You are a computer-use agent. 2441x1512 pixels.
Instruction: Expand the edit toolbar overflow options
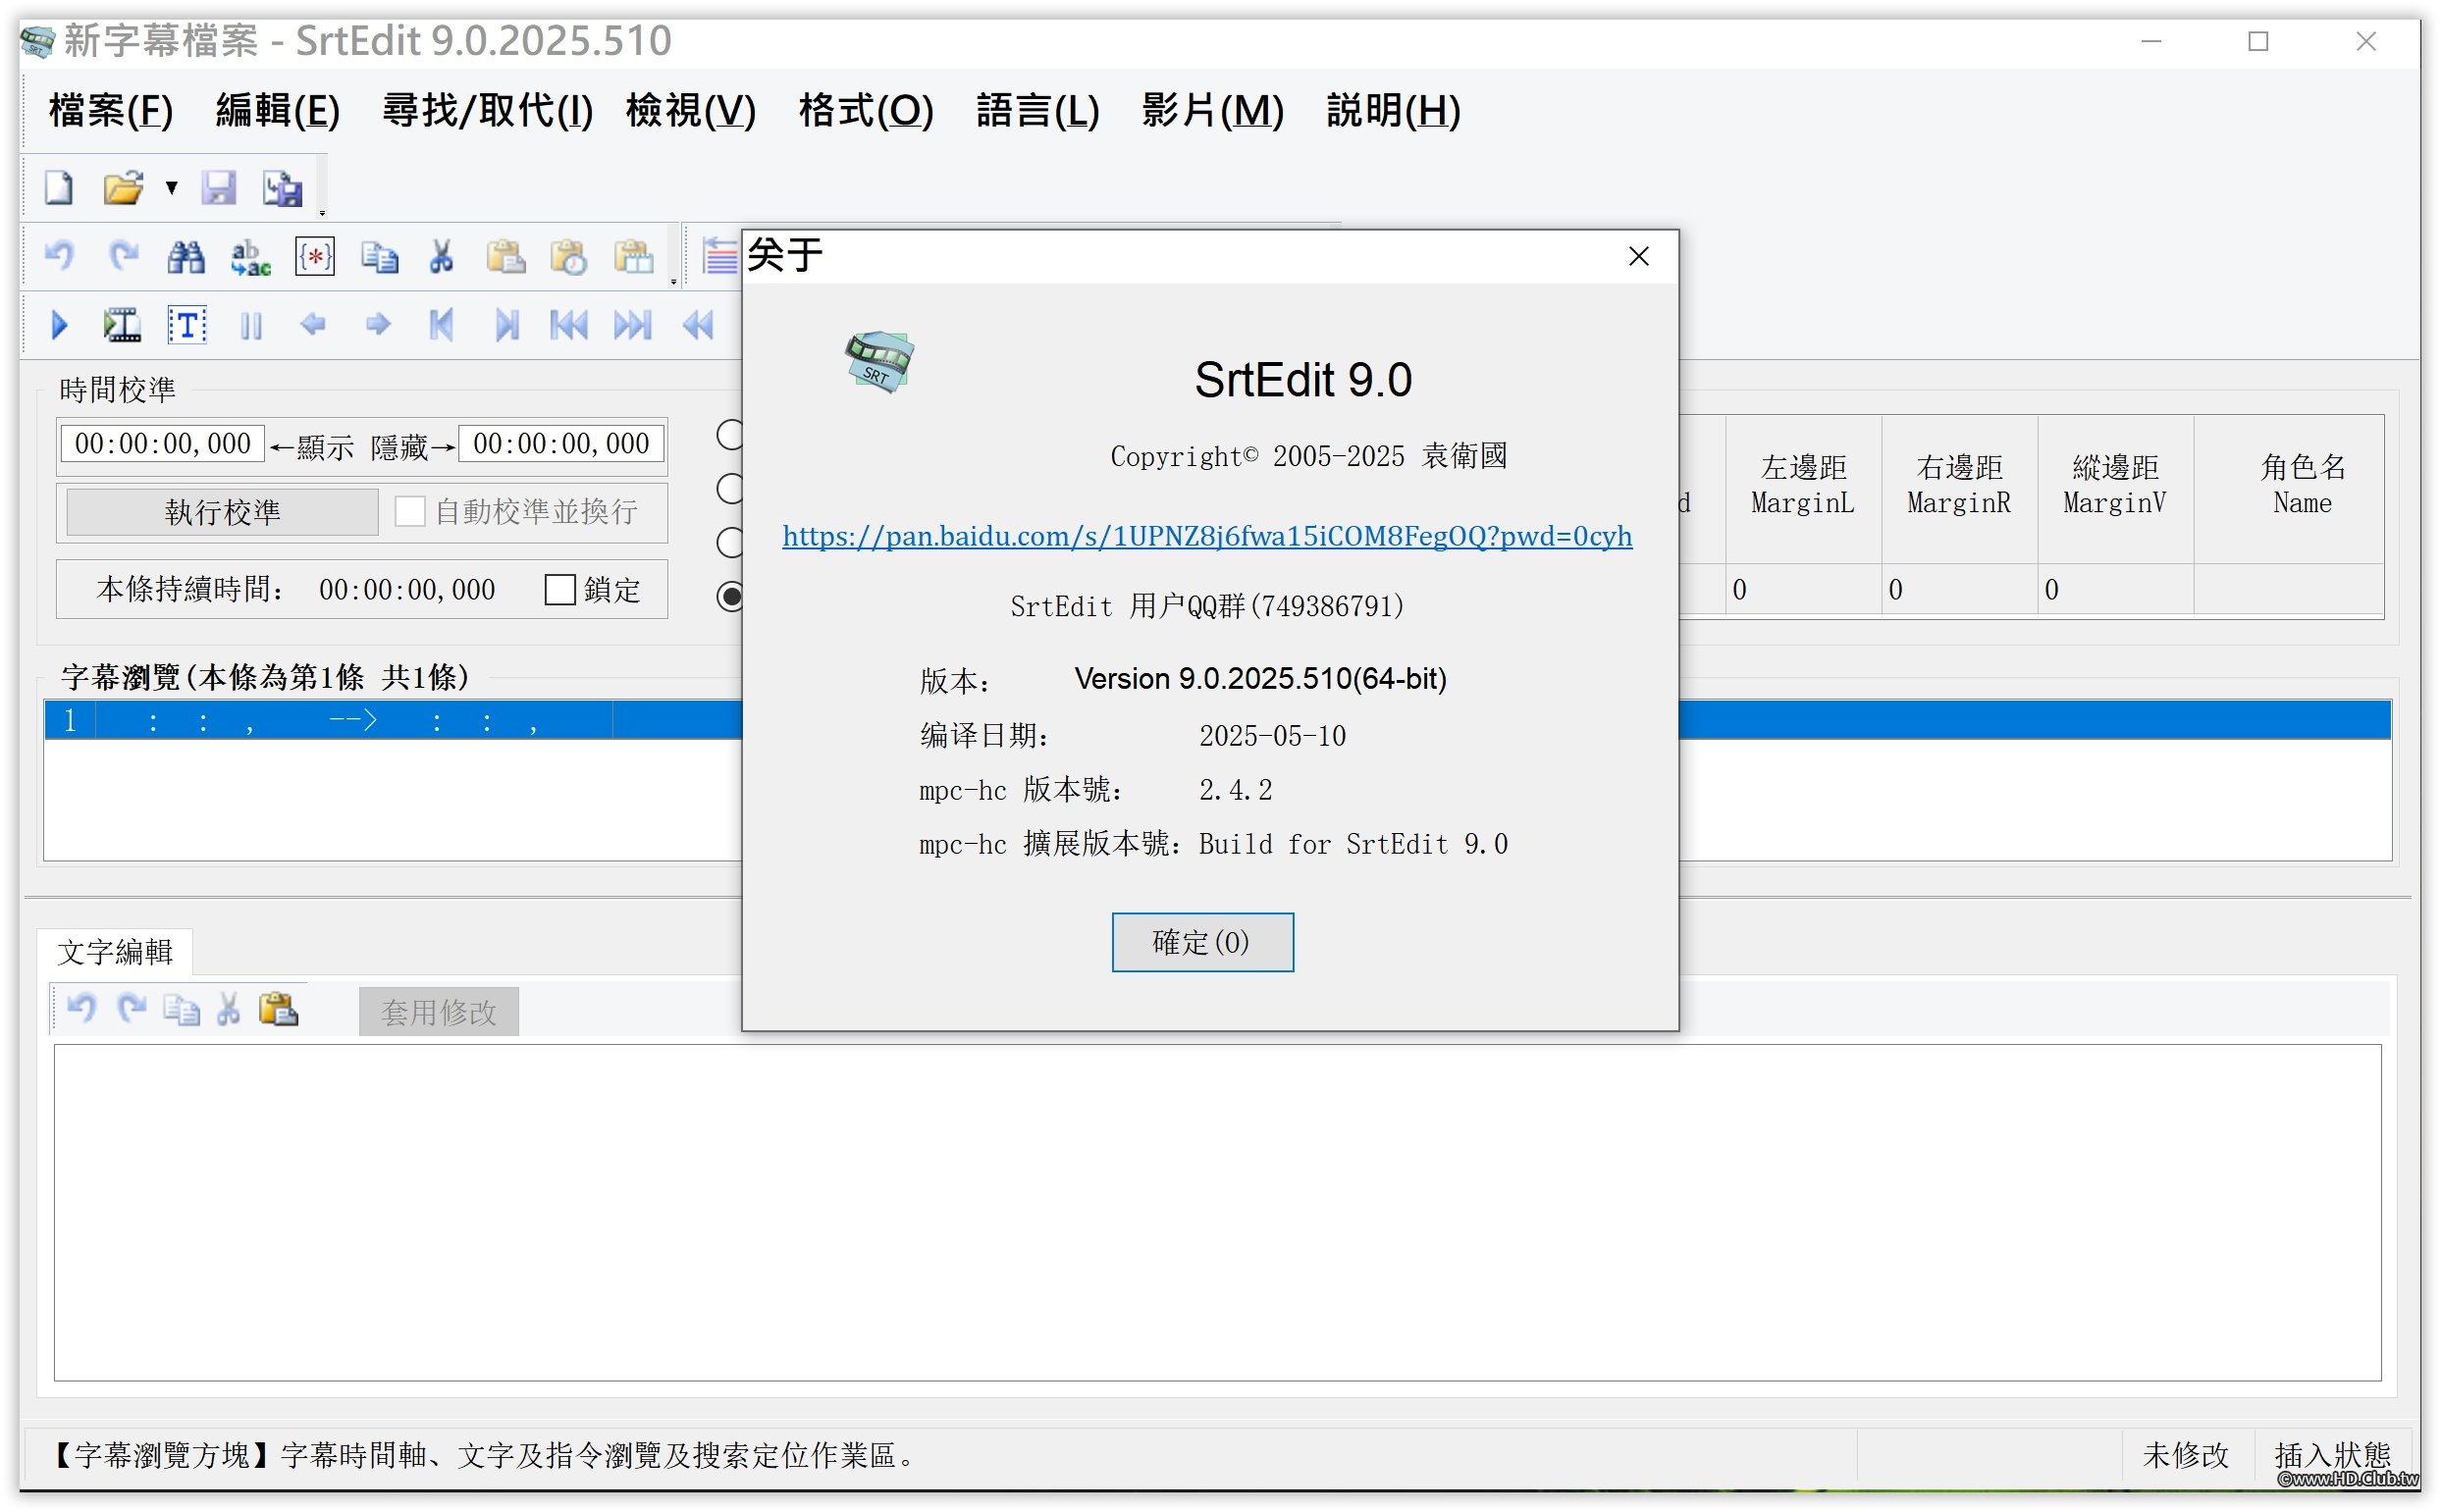pos(673,281)
